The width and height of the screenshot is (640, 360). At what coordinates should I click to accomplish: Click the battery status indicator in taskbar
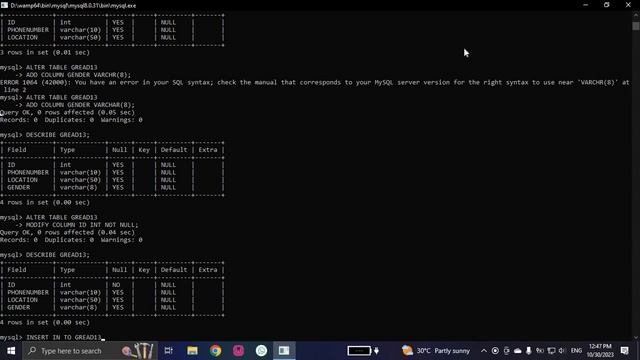tap(363, 351)
